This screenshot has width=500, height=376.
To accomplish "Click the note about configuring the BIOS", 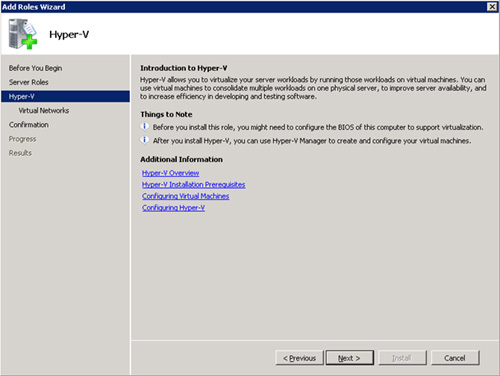I will (x=318, y=127).
